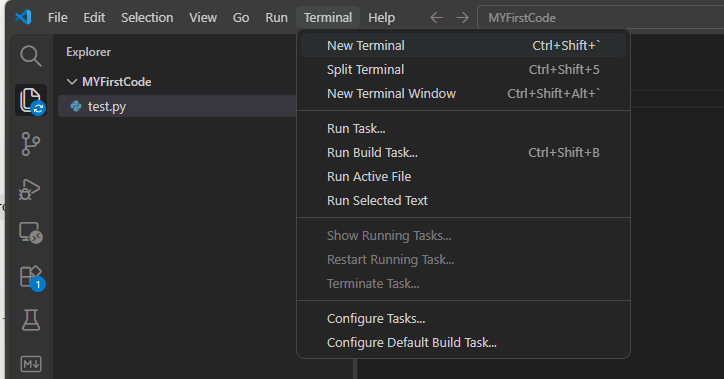Screen dimensions: 724x379
Task: Click Terminate Task... entry
Action: point(464,283)
